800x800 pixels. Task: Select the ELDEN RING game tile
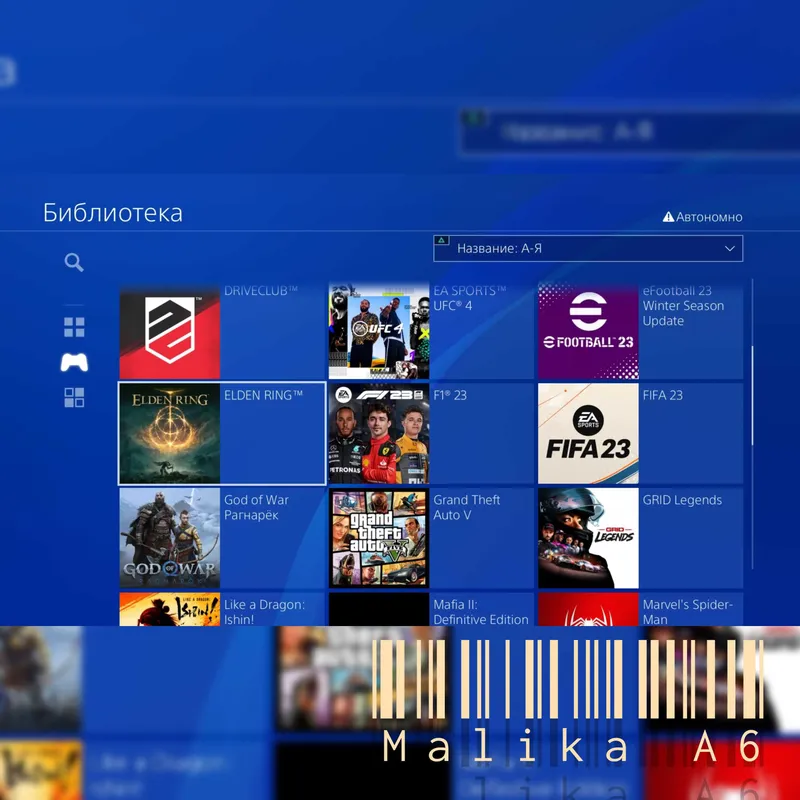tap(222, 433)
